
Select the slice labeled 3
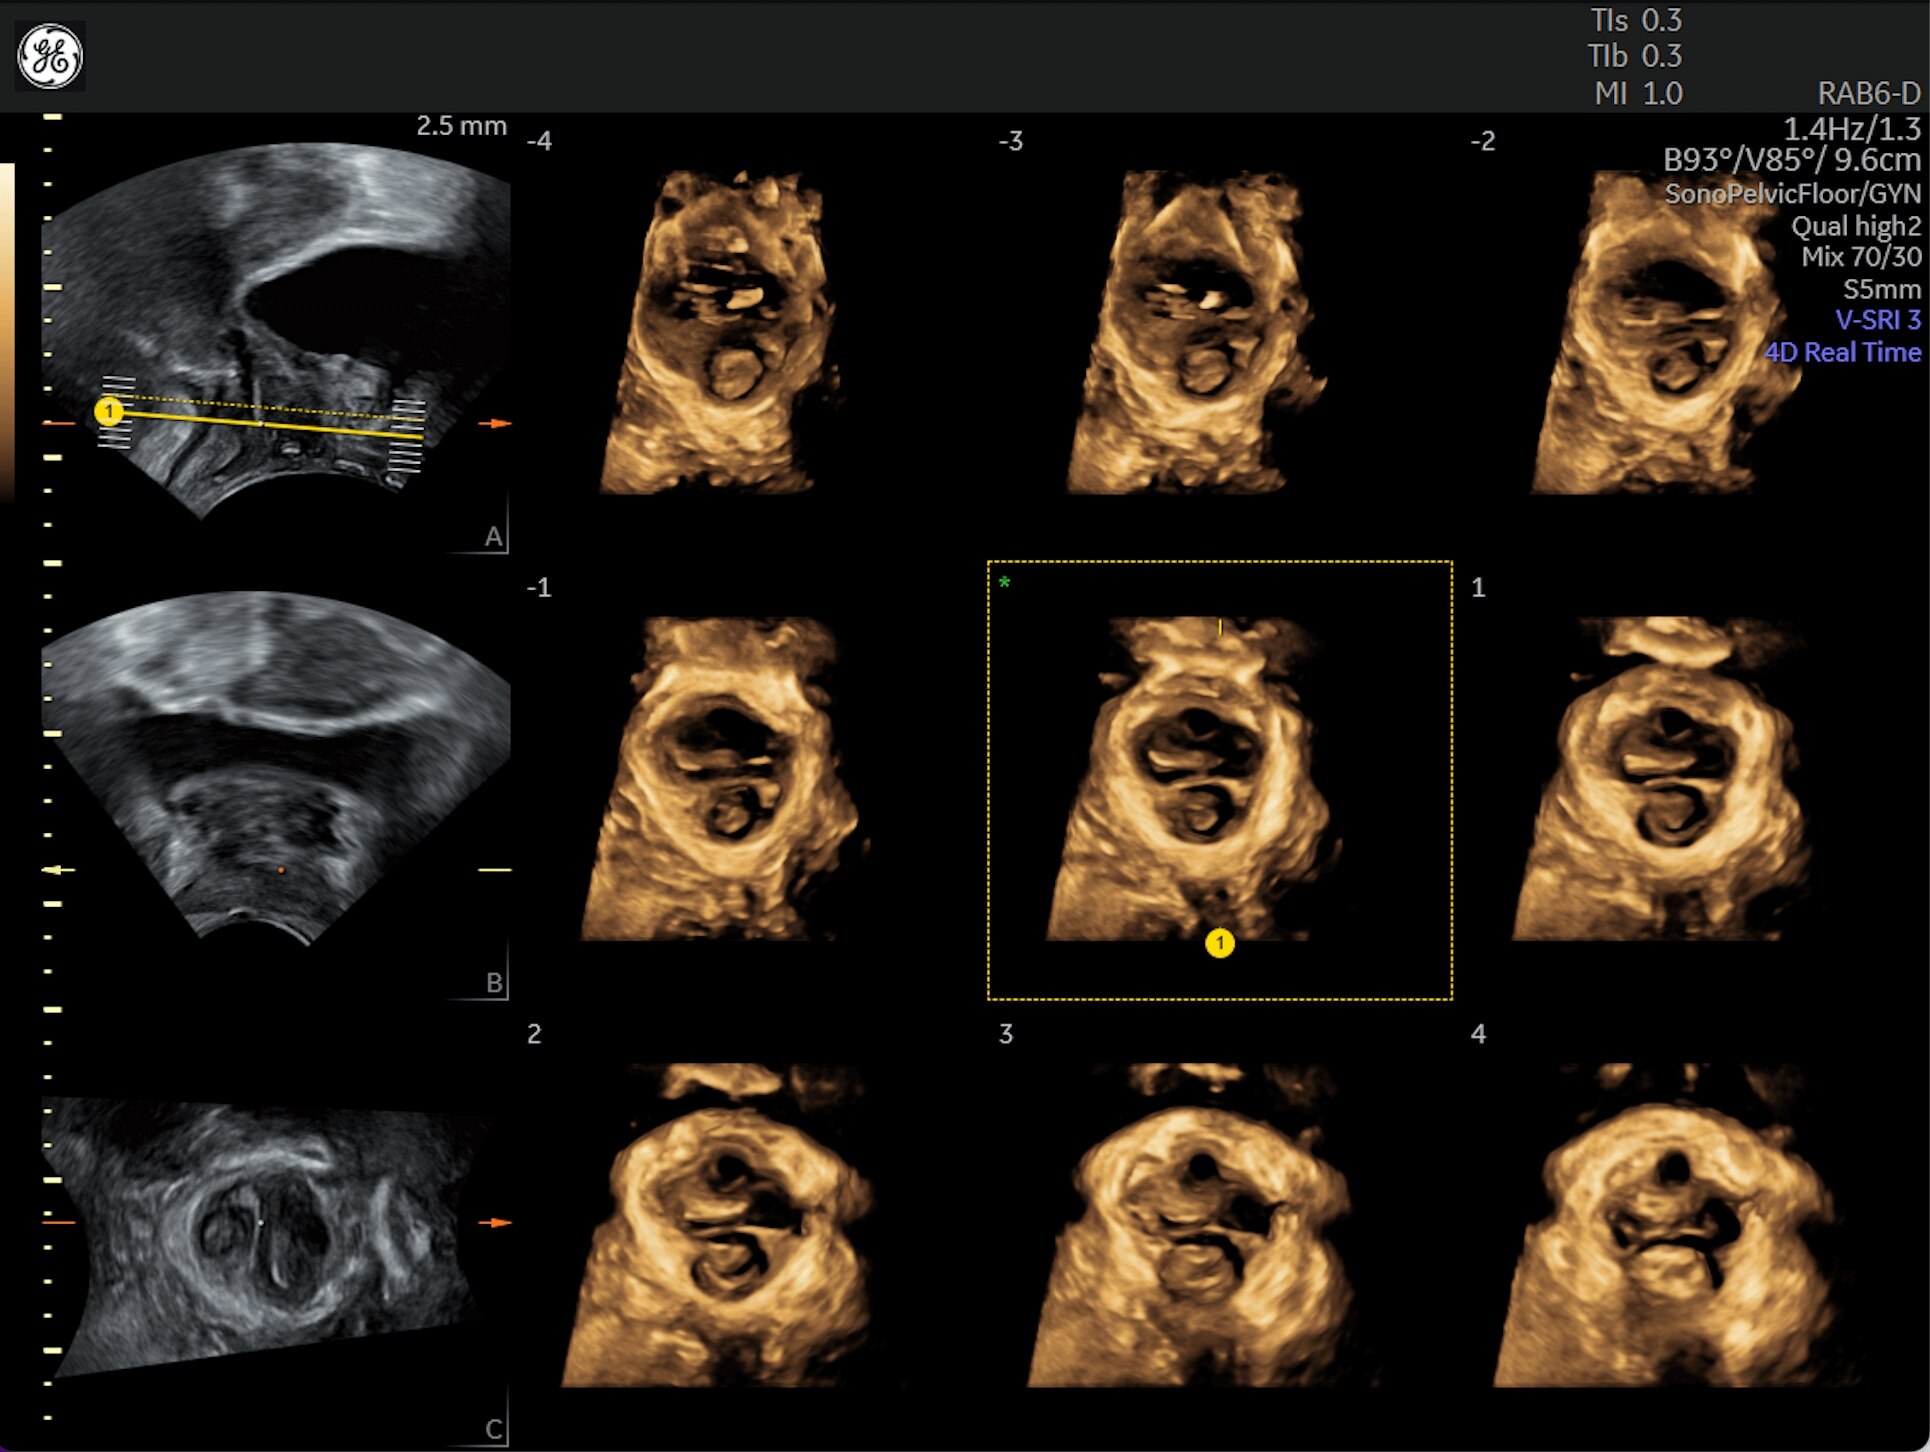[x=1195, y=1225]
